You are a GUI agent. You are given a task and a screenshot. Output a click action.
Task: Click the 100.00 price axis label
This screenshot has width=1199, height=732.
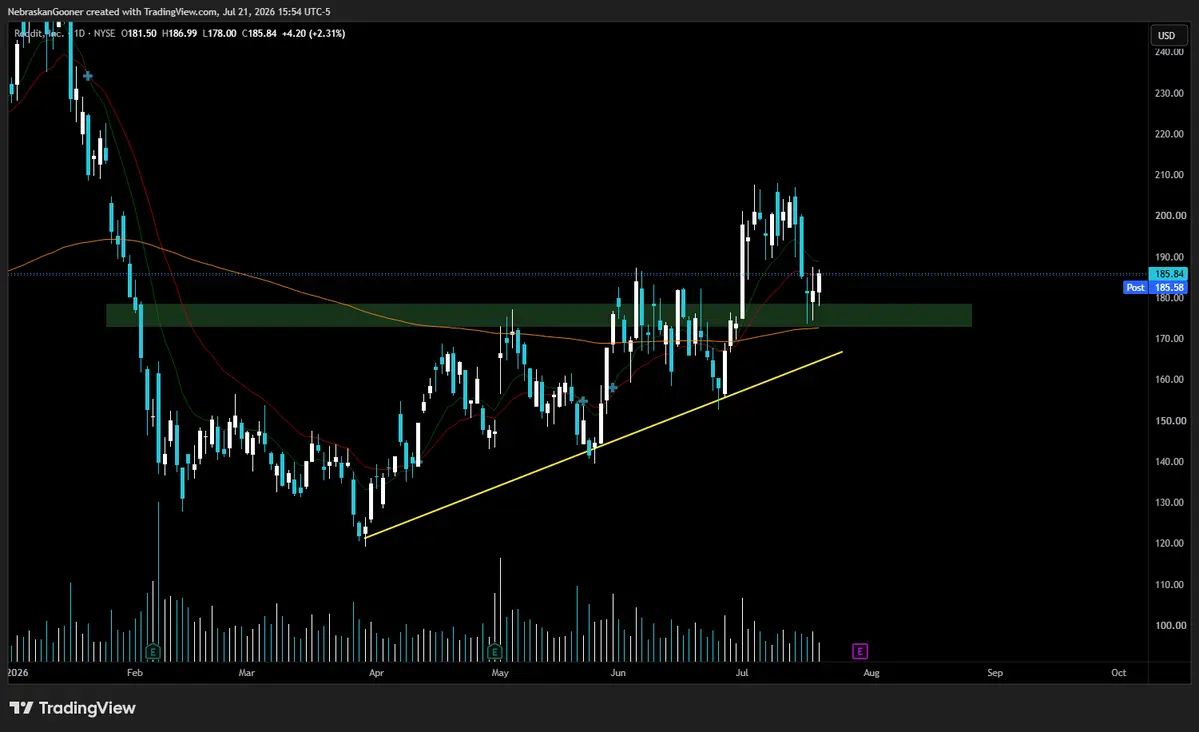(x=1170, y=625)
